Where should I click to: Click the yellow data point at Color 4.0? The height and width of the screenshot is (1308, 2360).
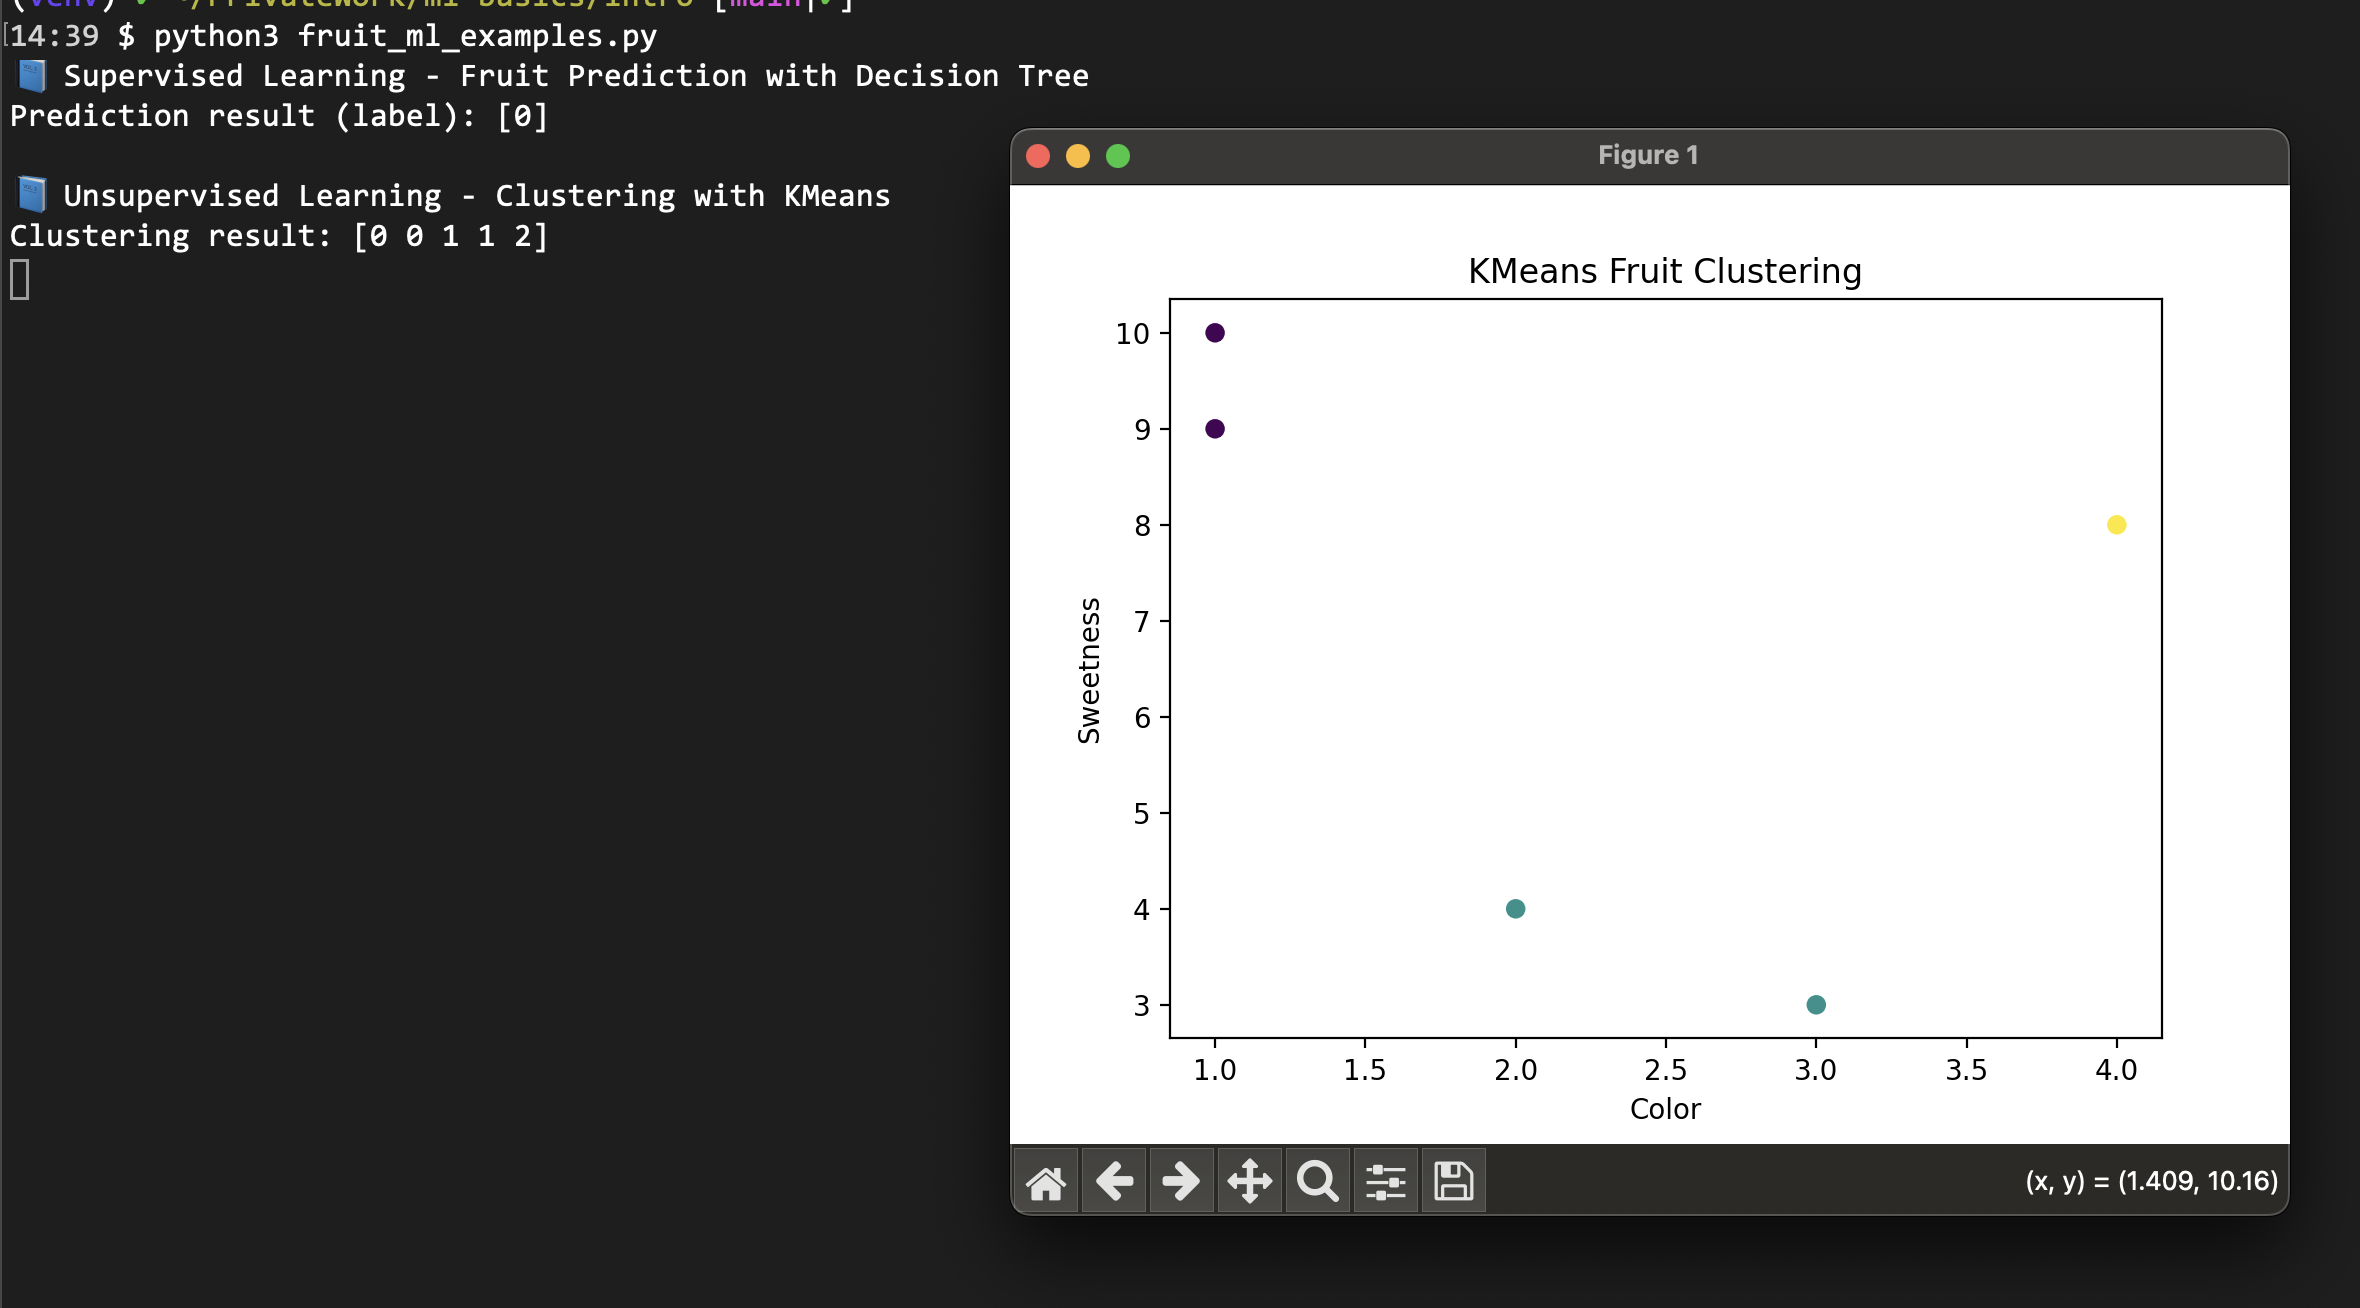[x=2116, y=525]
